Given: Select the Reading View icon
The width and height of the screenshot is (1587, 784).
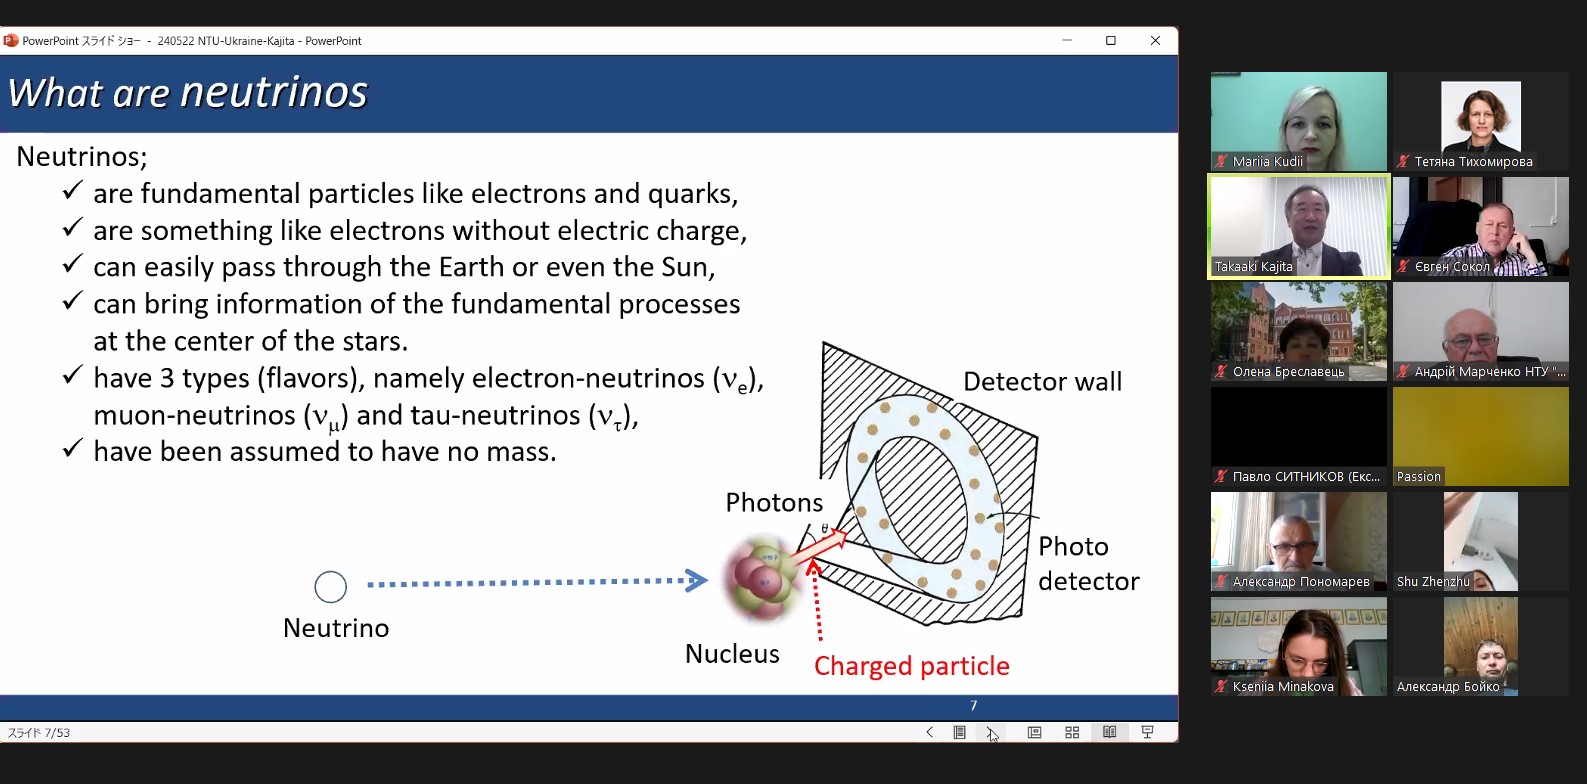Looking at the screenshot, I should (1109, 732).
